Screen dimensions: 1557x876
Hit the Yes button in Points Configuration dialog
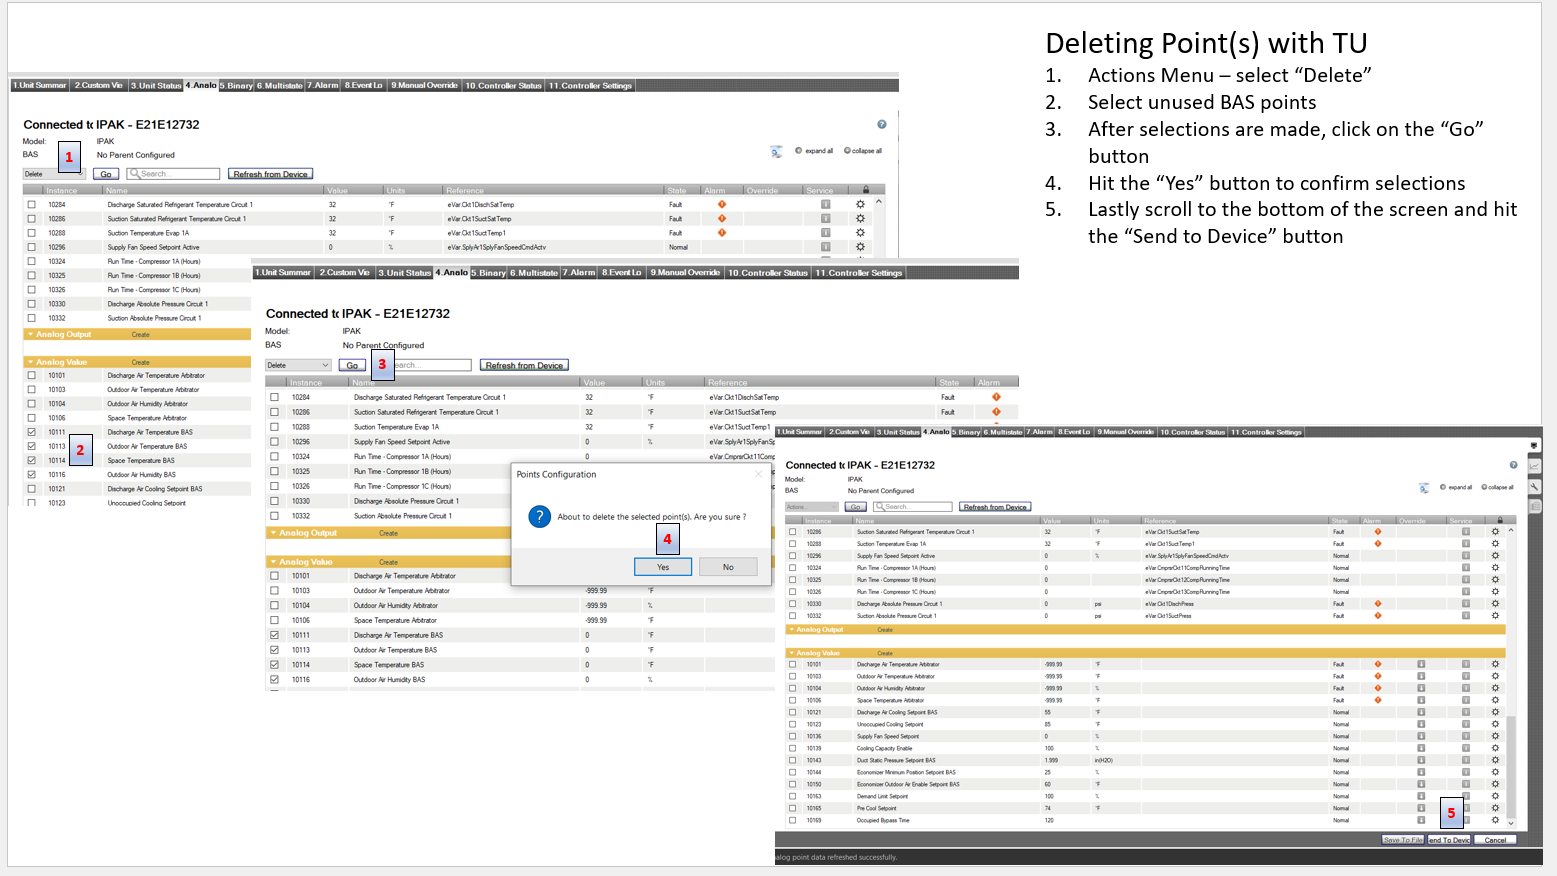[x=662, y=566]
